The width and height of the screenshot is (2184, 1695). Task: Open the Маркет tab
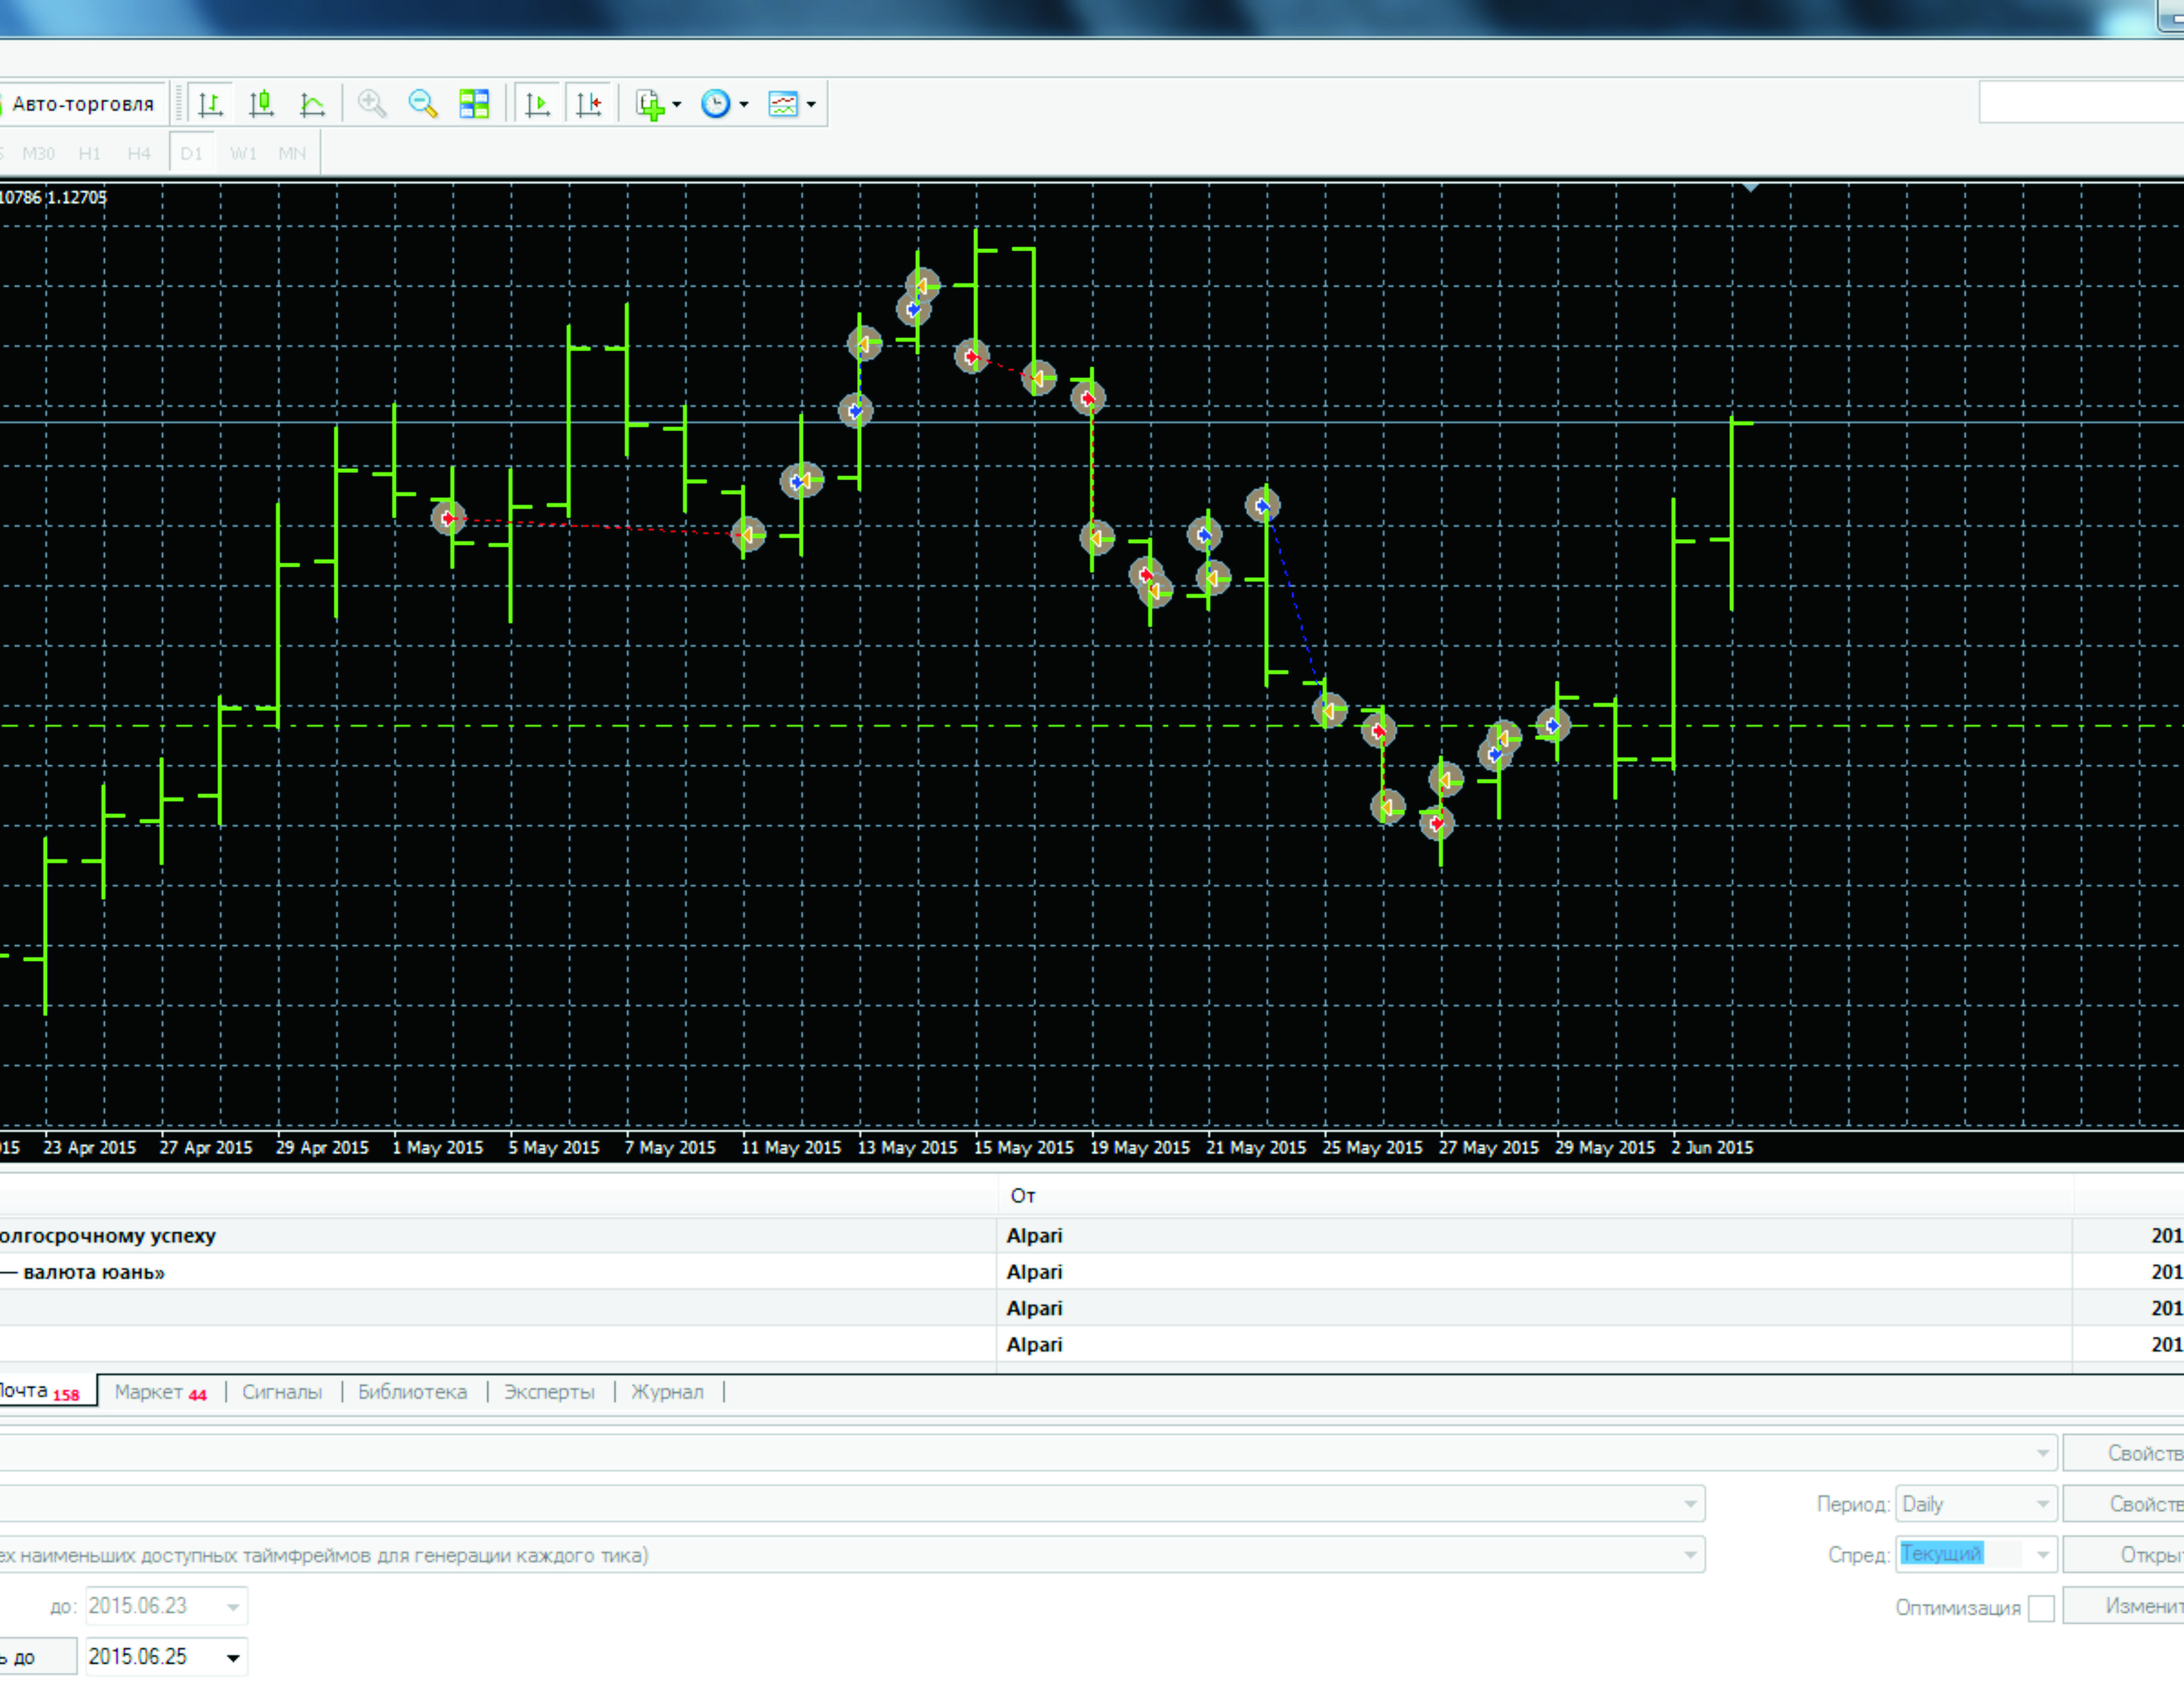click(160, 1392)
